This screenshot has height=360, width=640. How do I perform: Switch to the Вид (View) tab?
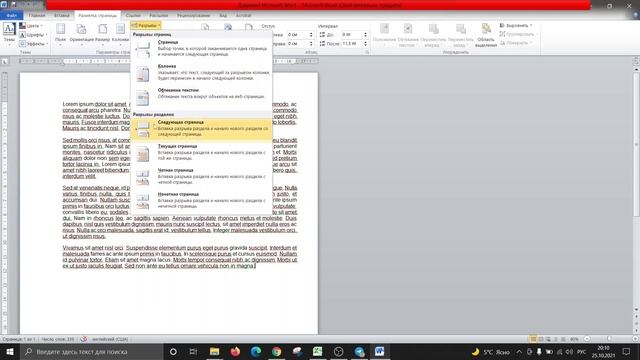coord(223,15)
